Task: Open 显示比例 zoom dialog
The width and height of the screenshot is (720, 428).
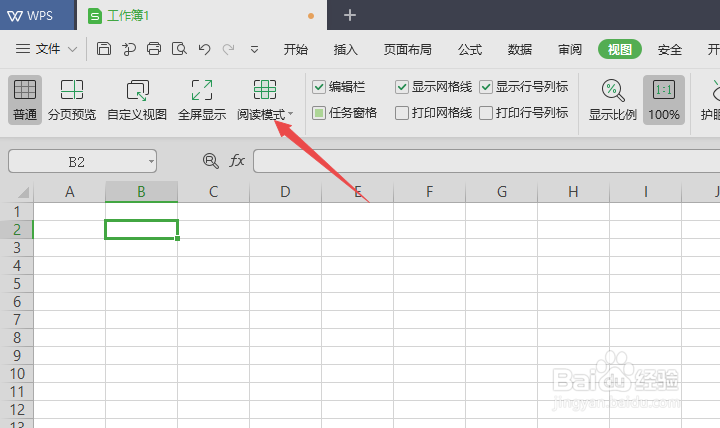Action: (613, 100)
